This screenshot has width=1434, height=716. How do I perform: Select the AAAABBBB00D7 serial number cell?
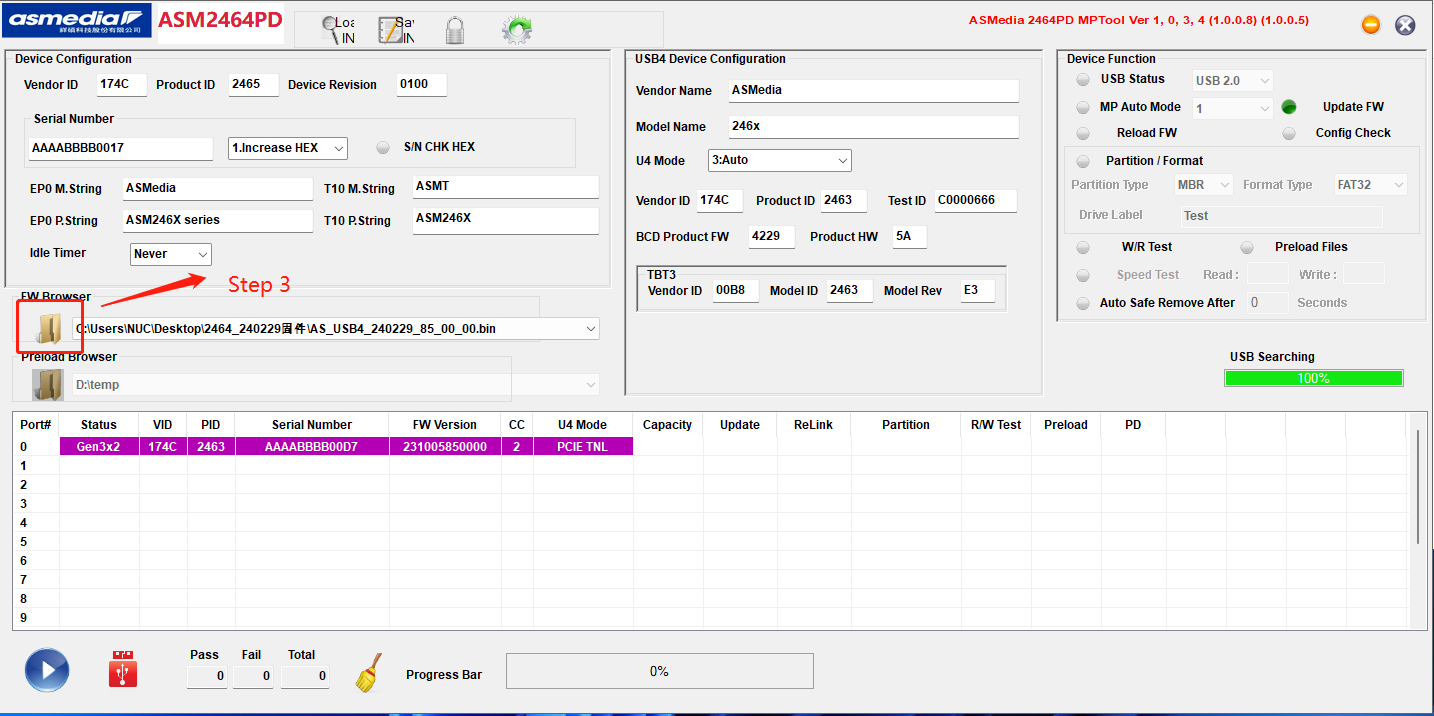[312, 447]
